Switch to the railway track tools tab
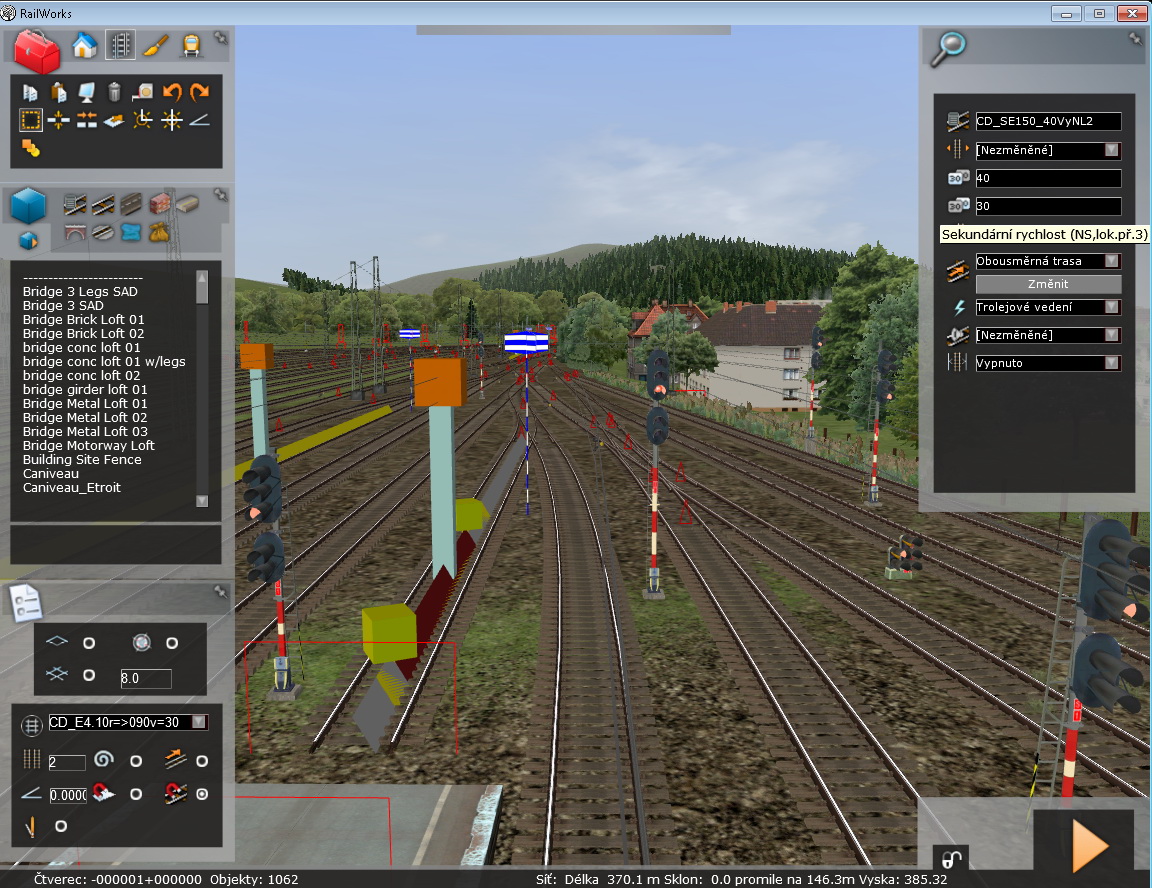Image resolution: width=1152 pixels, height=888 pixels. [x=120, y=45]
